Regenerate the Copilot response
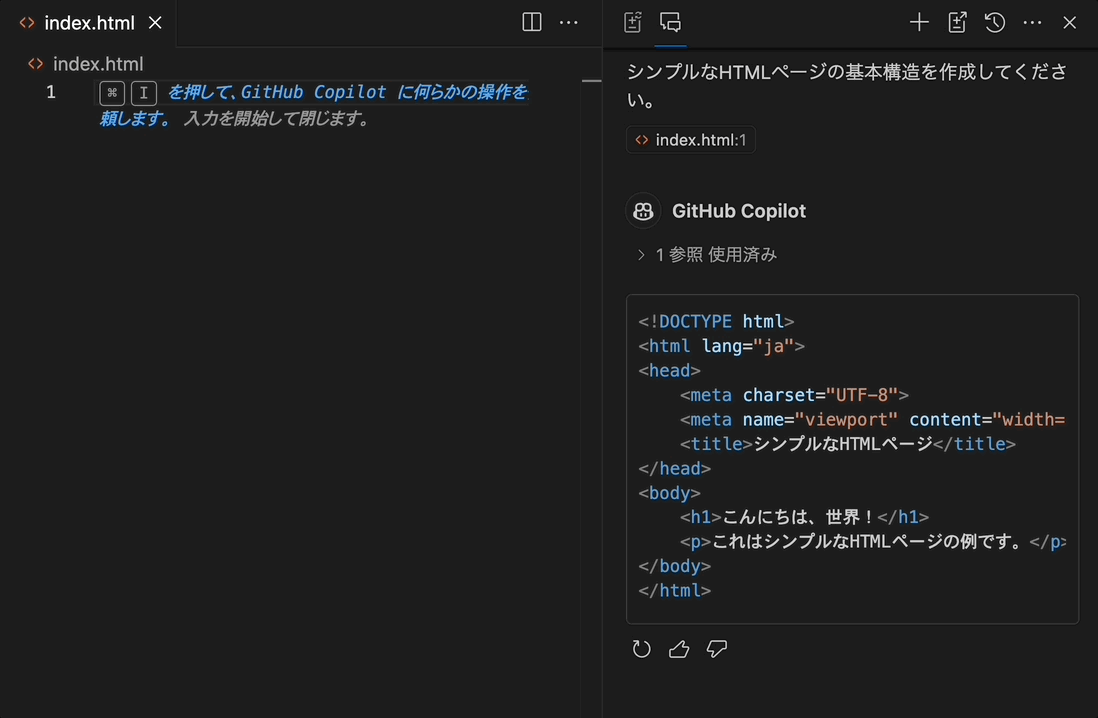This screenshot has height=718, width=1098. [x=641, y=649]
